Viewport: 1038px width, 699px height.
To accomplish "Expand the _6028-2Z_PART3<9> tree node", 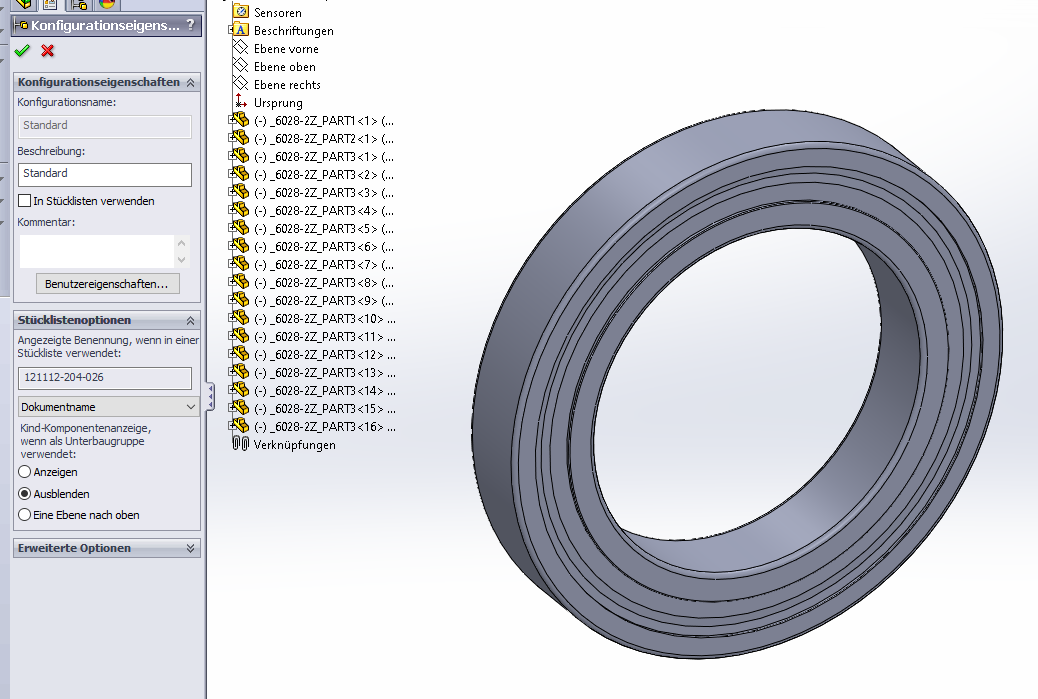I will 231,299.
